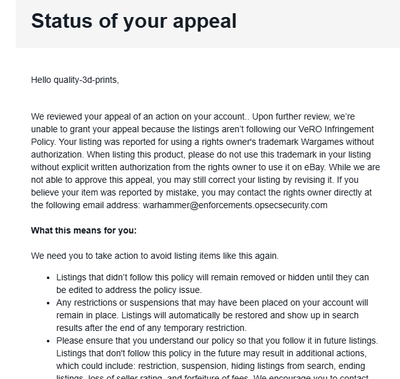Viewport: 400px width, 379px height.
Task: Click the sentence 'We need you to take action'
Action: (155, 256)
